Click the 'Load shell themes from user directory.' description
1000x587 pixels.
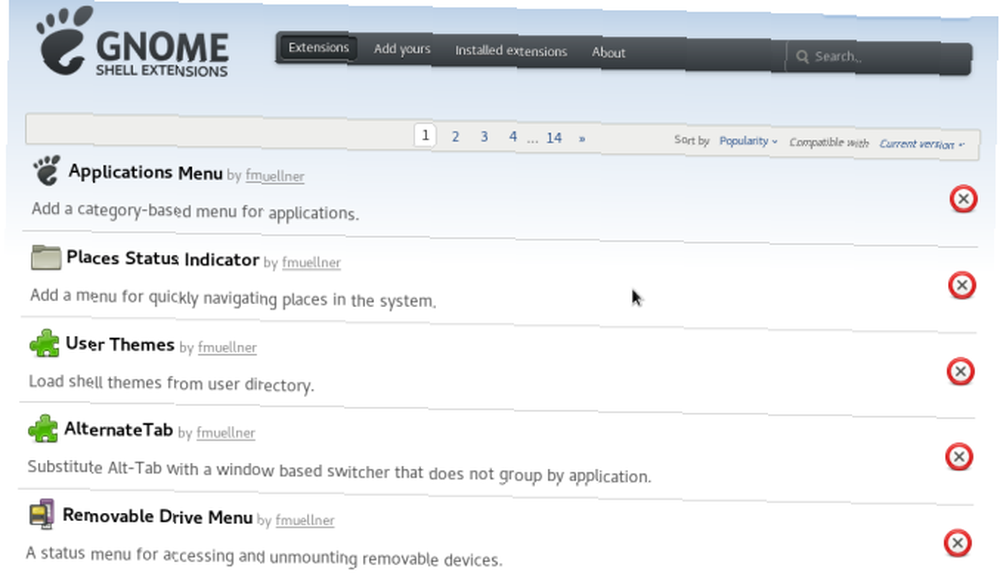point(172,383)
